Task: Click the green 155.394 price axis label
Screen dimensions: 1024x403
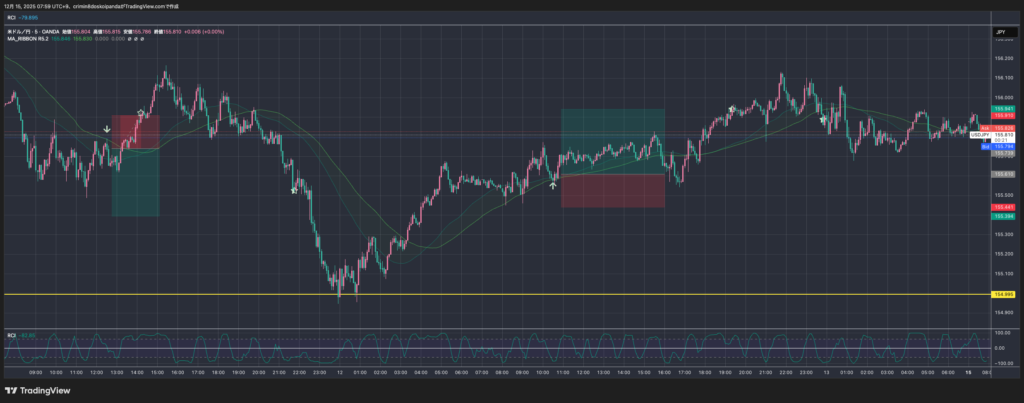Action: (1003, 215)
